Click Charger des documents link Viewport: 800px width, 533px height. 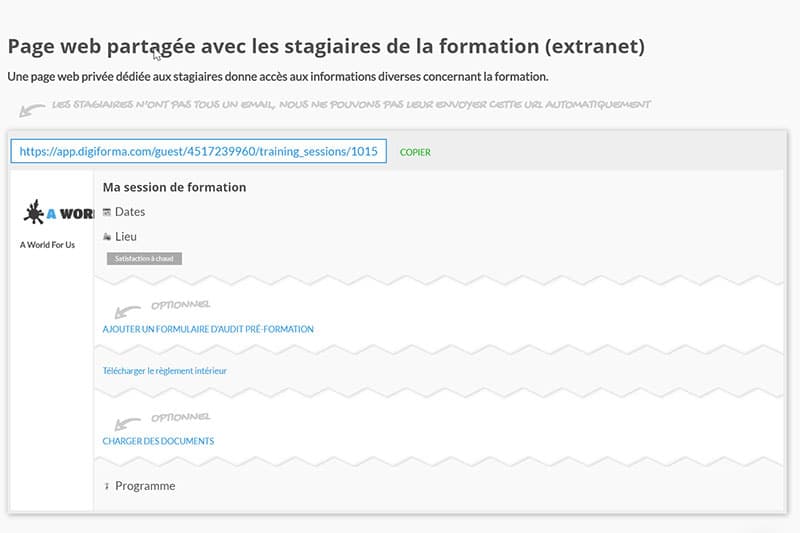coord(158,441)
